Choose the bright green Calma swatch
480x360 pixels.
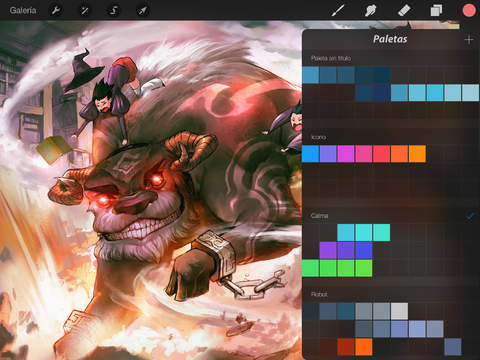(310, 268)
